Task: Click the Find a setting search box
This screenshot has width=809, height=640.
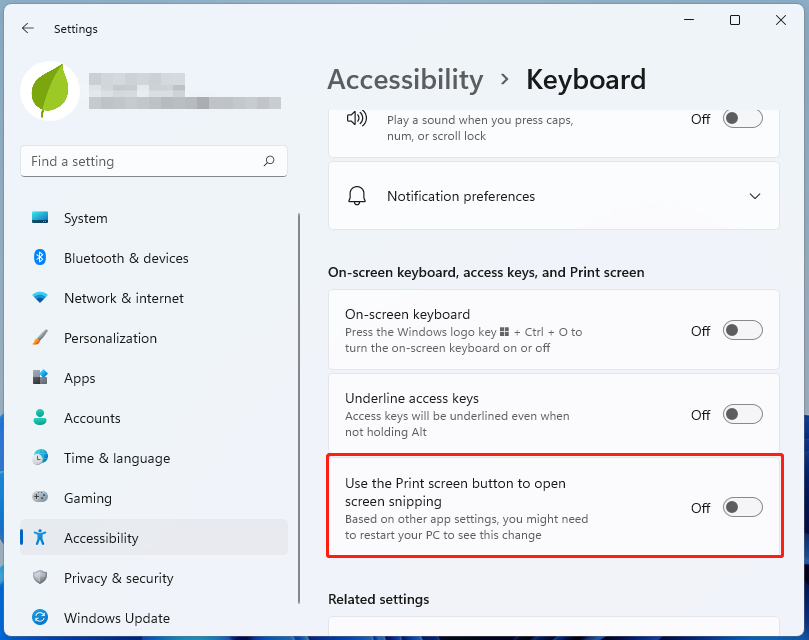Action: click(154, 161)
